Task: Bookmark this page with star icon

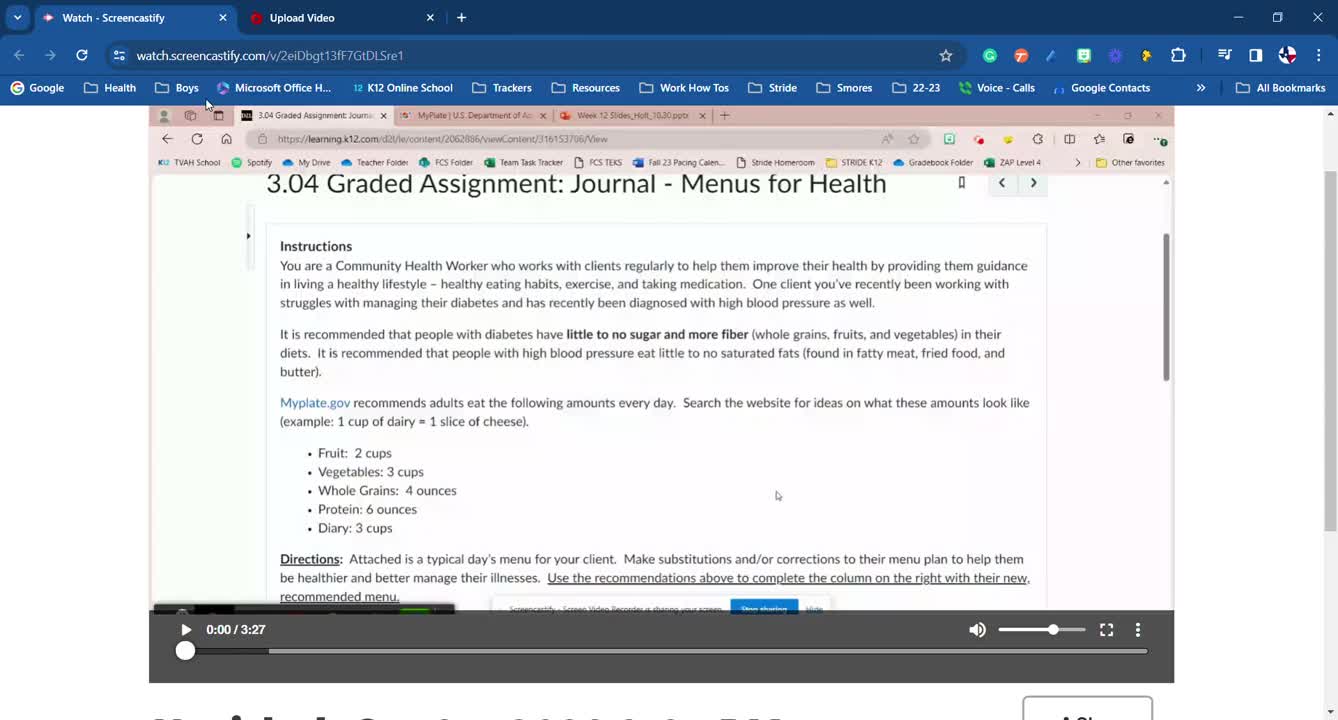Action: click(946, 55)
